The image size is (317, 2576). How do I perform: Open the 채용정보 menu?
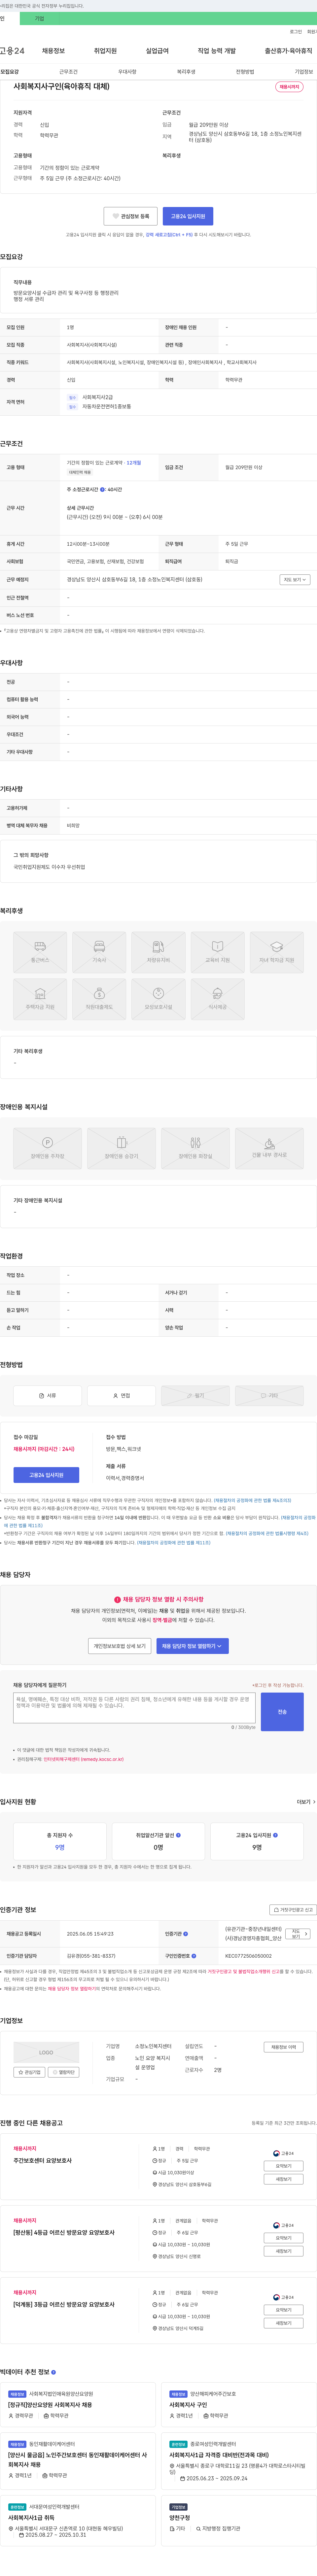coord(53,51)
